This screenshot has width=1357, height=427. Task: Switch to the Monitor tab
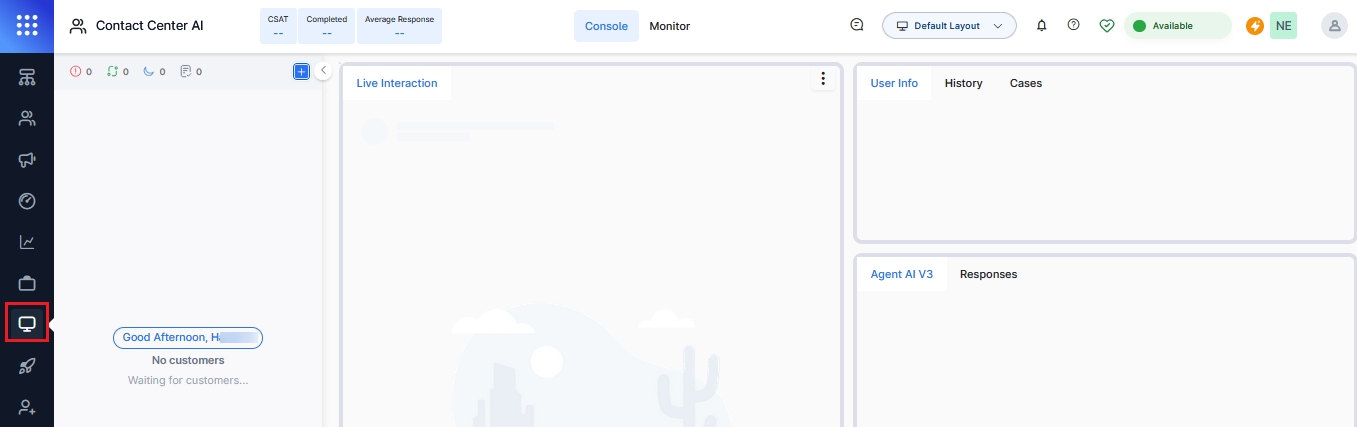pyautogui.click(x=669, y=26)
